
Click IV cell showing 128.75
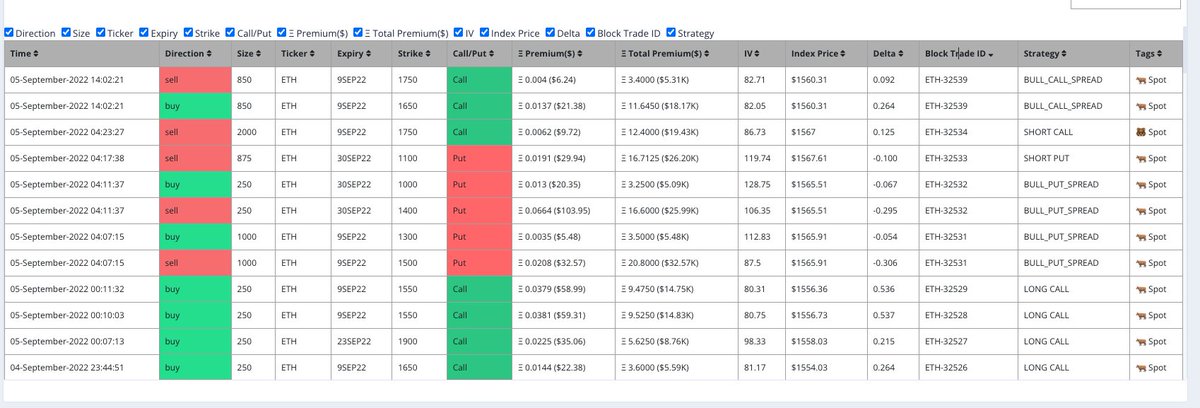pyautogui.click(x=761, y=184)
